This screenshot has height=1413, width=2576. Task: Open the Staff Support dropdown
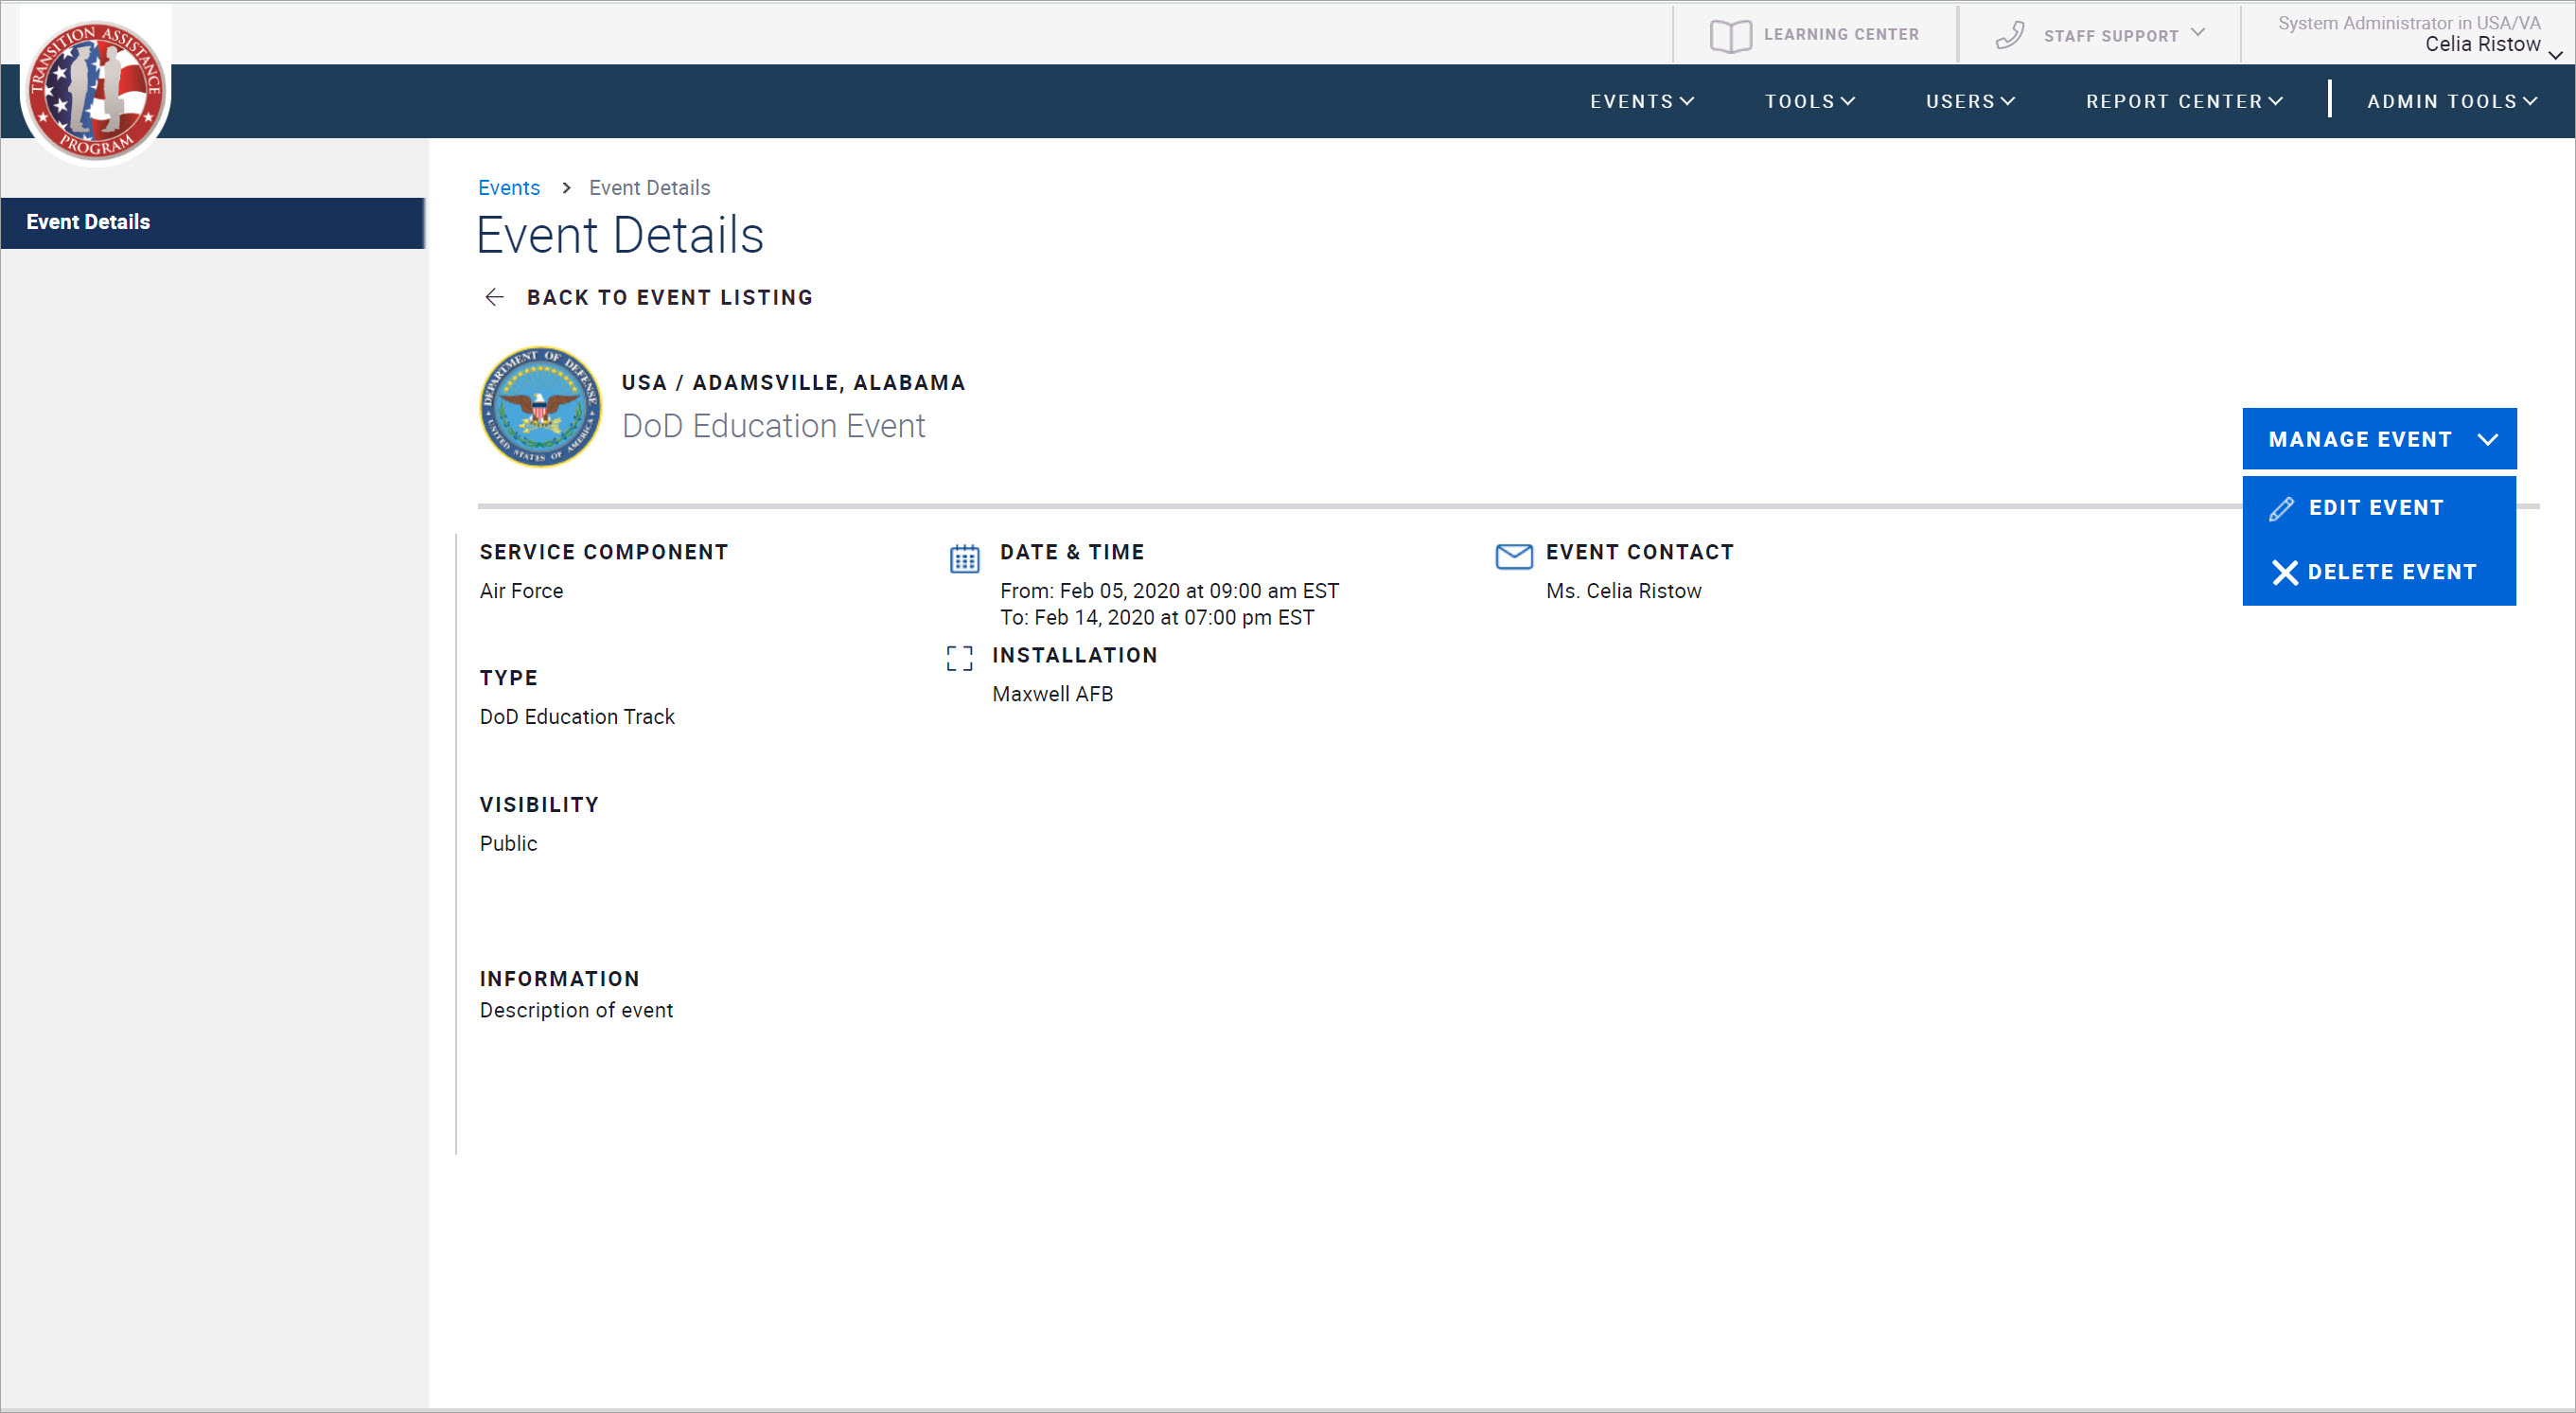[2100, 35]
